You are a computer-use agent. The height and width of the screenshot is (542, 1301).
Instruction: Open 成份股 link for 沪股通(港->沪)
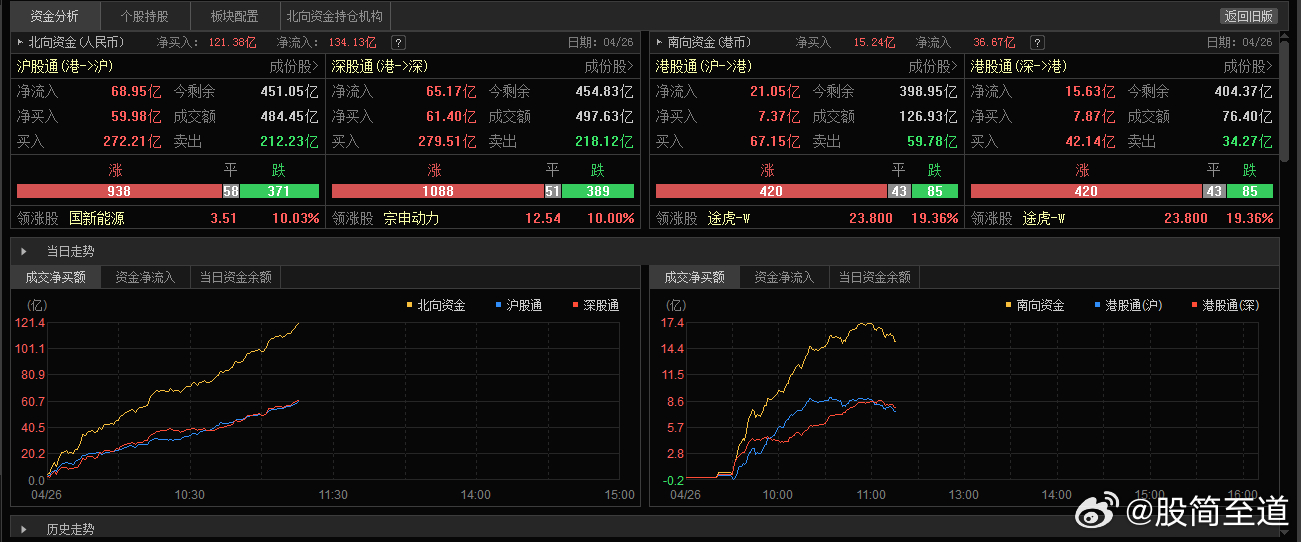(294, 66)
